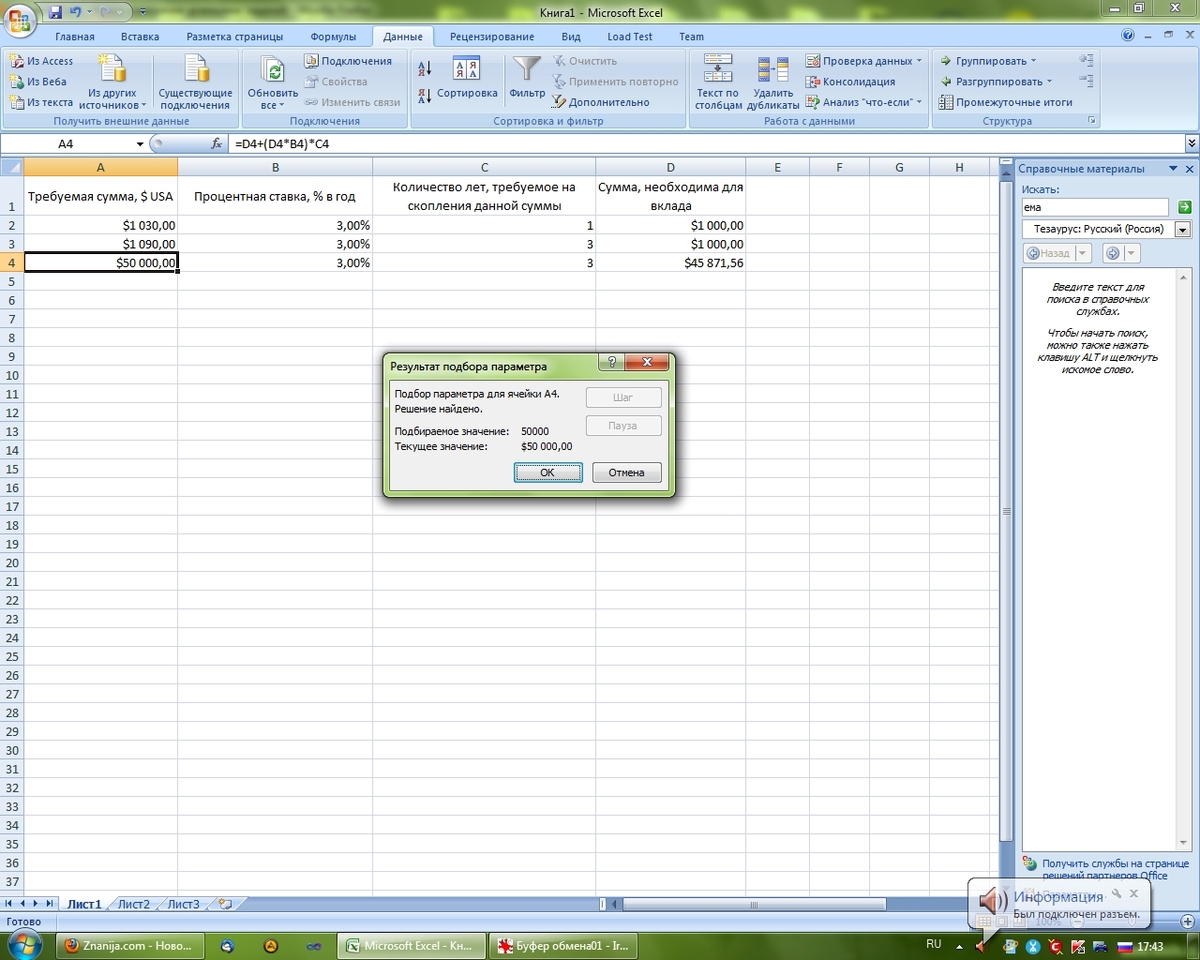Undo last action in quick access toolbar
The width and height of the screenshot is (1200, 960).
pyautogui.click(x=76, y=11)
